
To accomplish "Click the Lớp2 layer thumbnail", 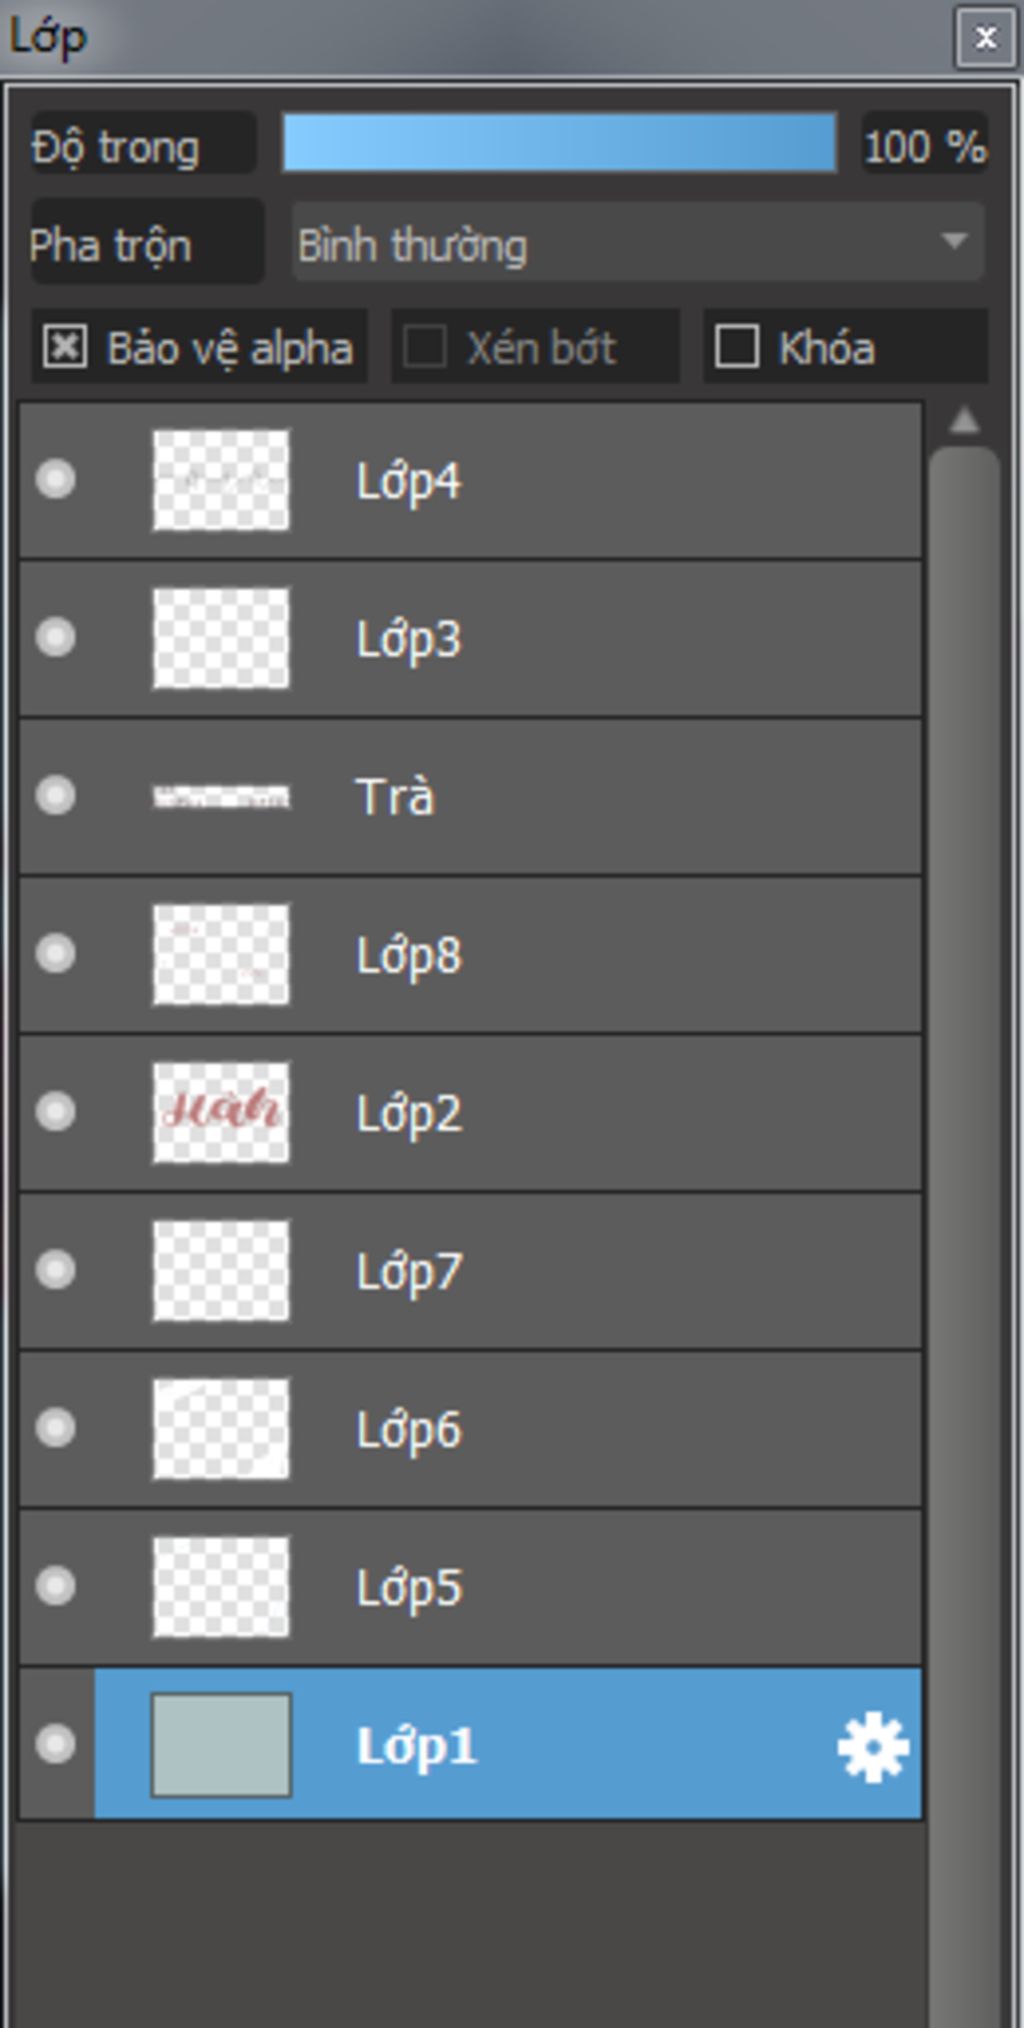I will tap(221, 1112).
